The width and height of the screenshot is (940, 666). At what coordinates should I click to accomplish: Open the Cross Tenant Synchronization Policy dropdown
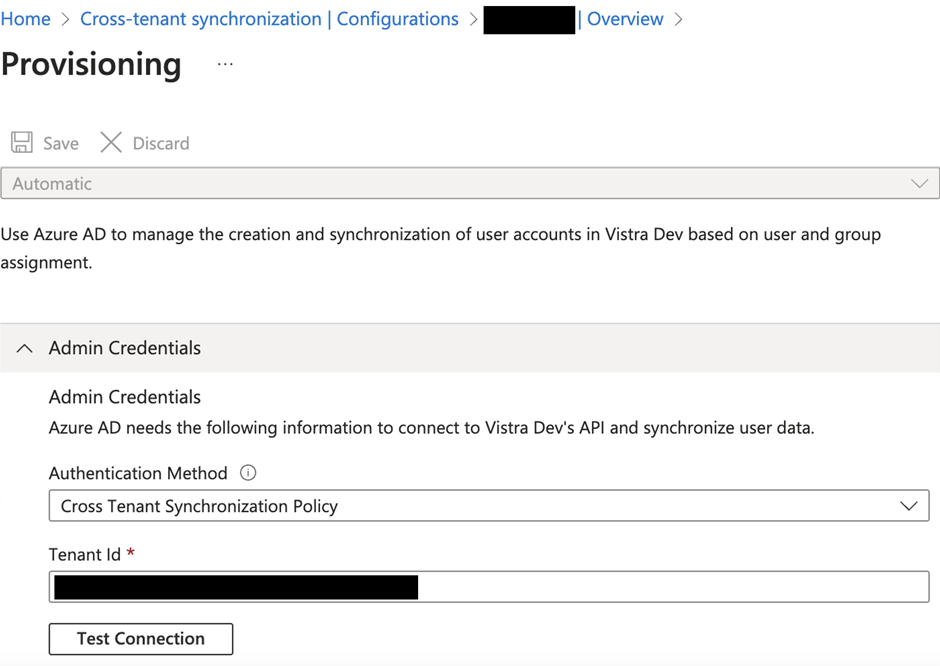(x=489, y=505)
